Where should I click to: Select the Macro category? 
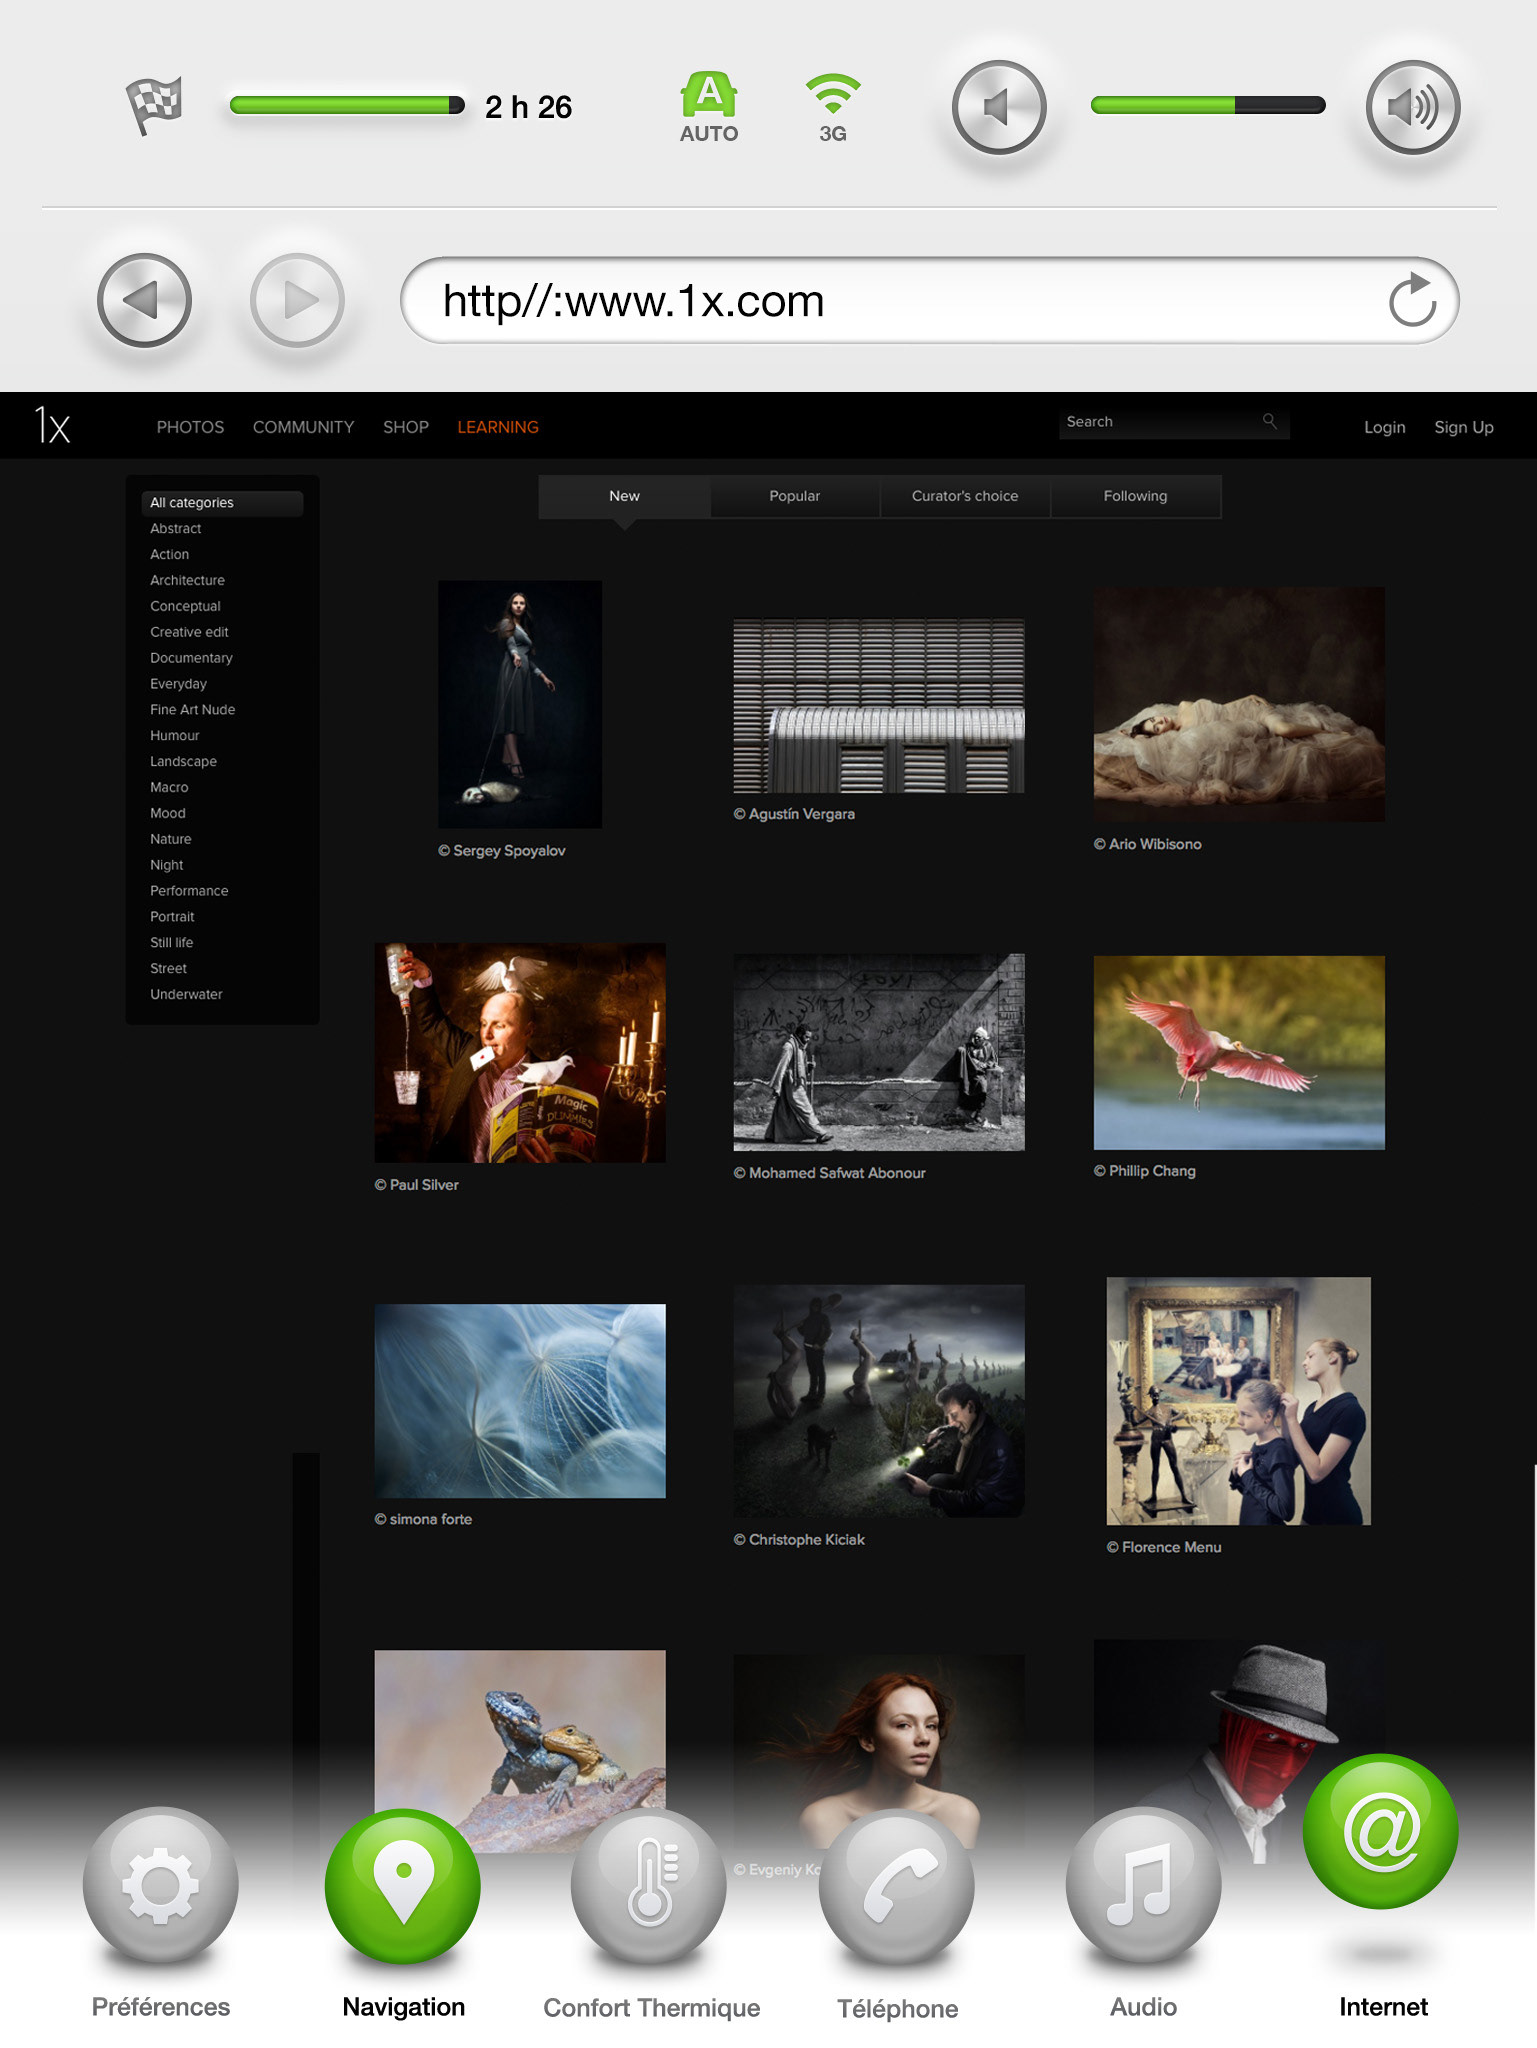[x=169, y=788]
